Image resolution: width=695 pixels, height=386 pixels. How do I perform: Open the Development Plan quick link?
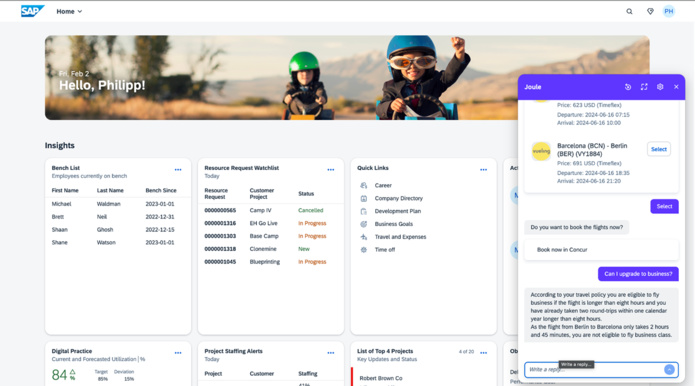398,211
